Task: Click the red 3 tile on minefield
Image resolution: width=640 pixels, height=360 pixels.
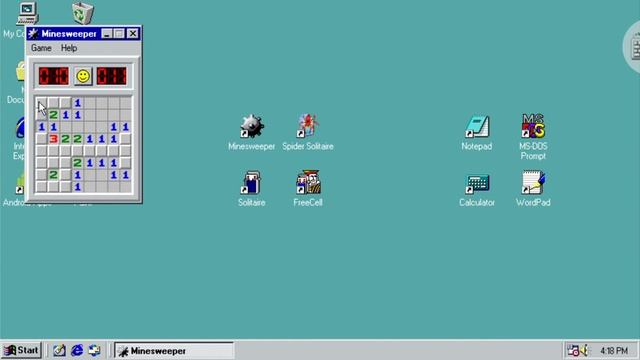Action: click(x=53, y=139)
